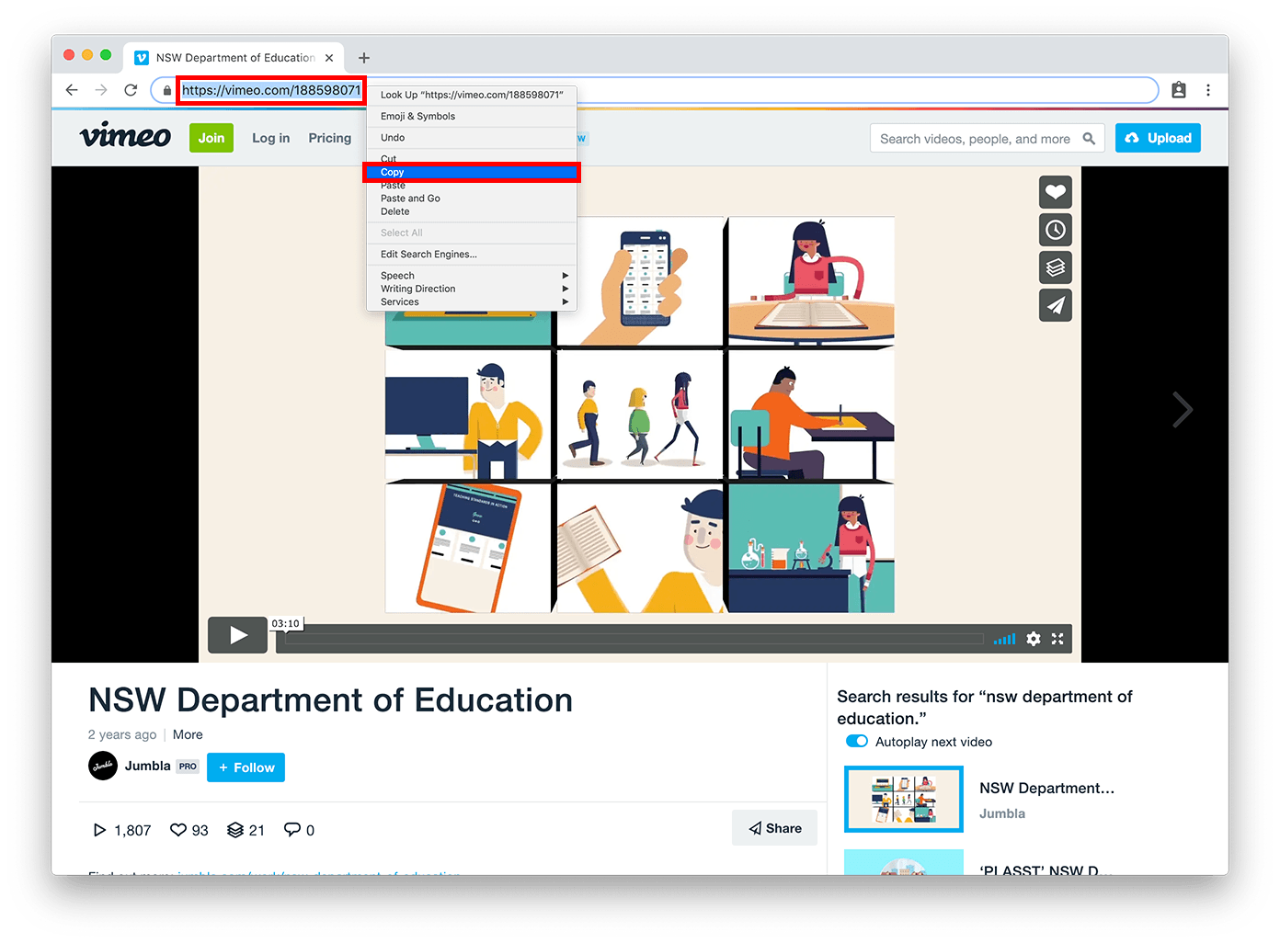Adjust volume bars in player
This screenshot has width=1280, height=943.
click(1005, 639)
